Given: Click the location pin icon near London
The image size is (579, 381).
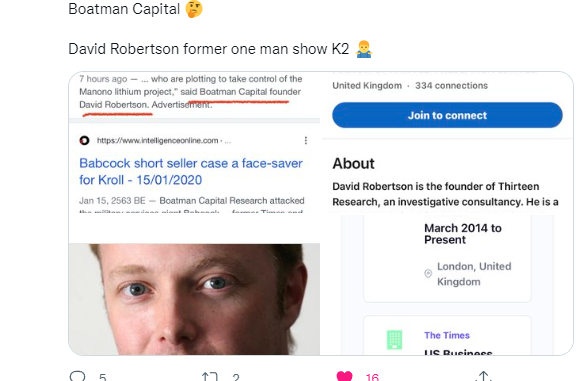Looking at the screenshot, I should [x=428, y=273].
